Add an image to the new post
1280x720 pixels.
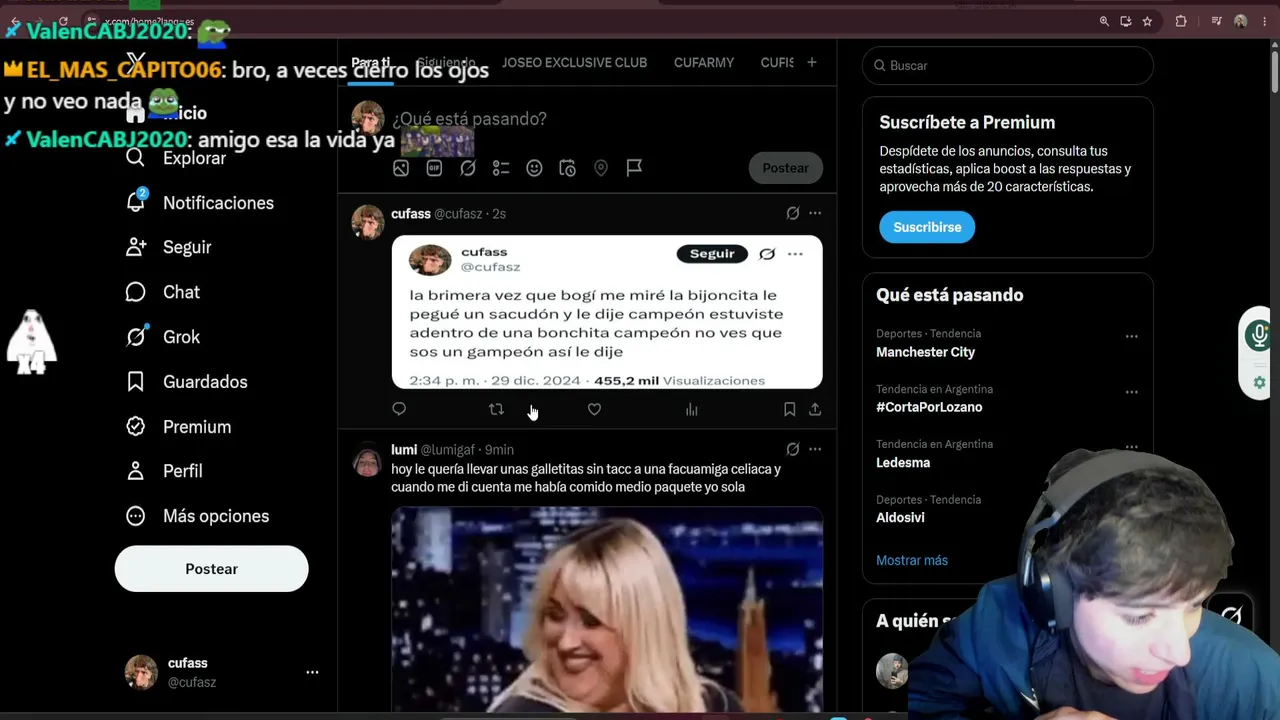pyautogui.click(x=401, y=168)
